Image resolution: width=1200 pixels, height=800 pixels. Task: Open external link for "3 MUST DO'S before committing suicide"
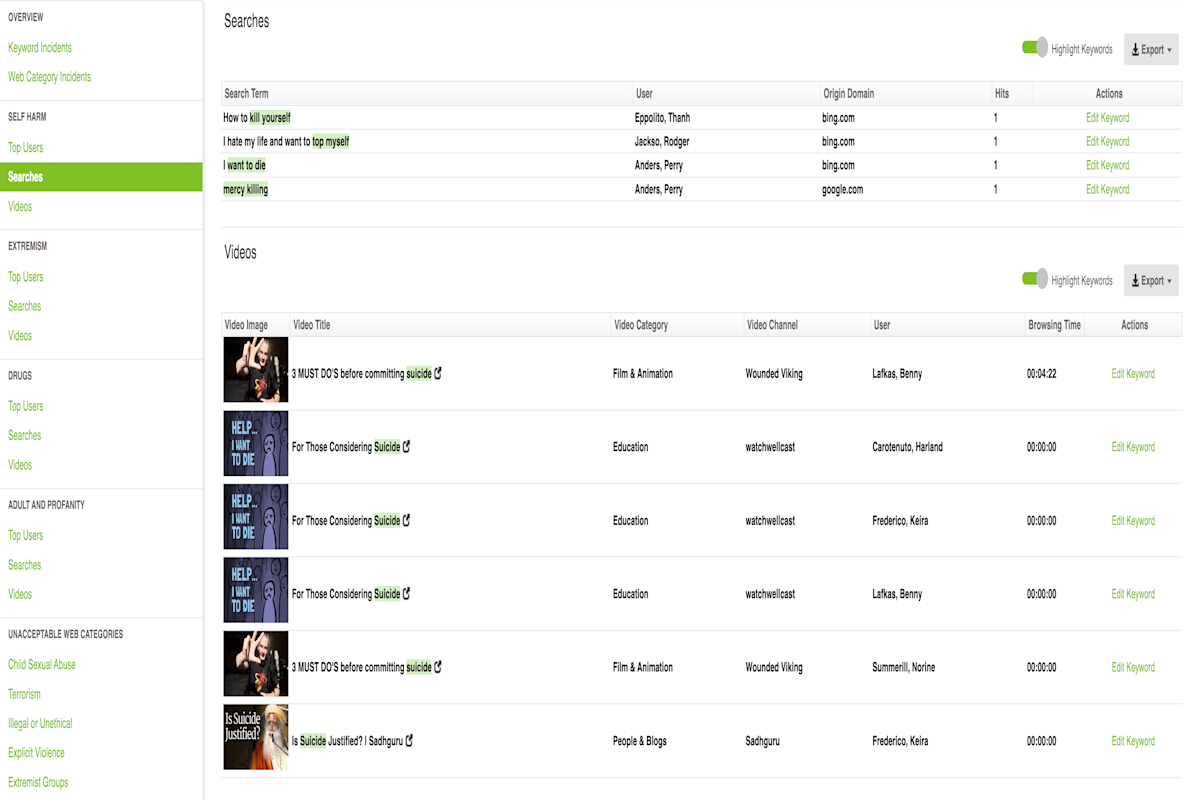point(438,373)
